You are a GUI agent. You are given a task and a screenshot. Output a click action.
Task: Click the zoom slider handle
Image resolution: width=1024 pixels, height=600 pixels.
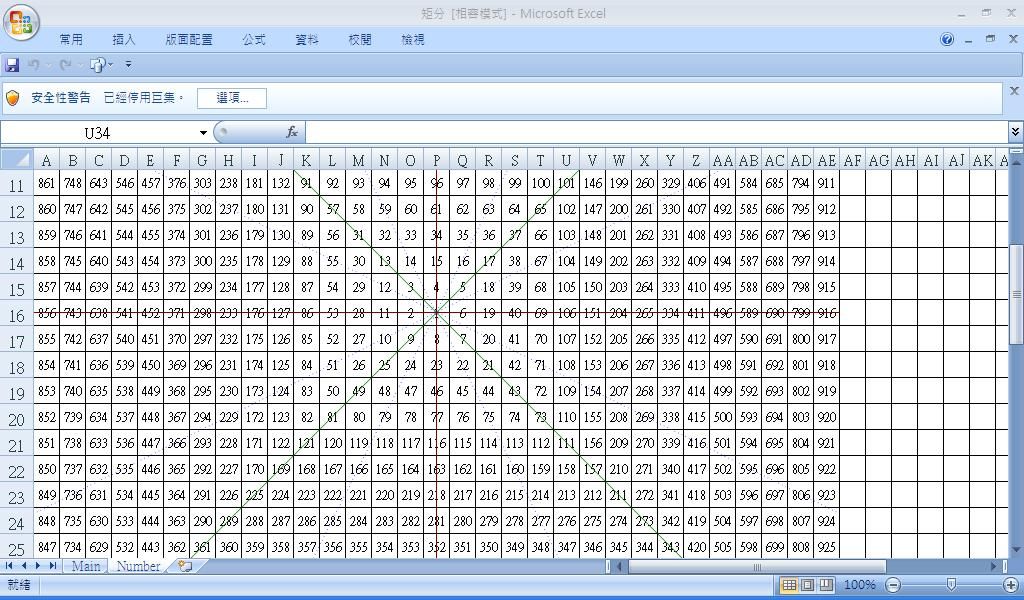952,585
